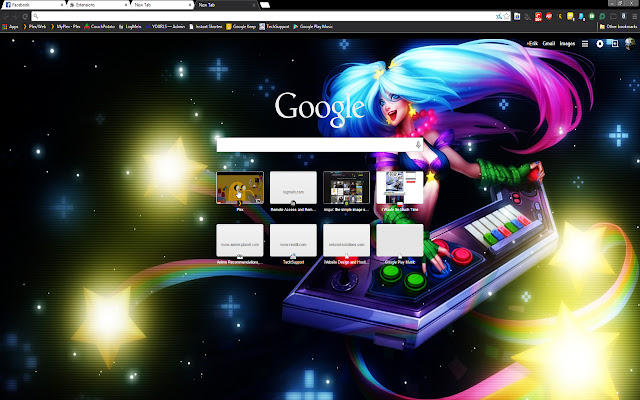The width and height of the screenshot is (640, 400).
Task: Open the reddit TechSupport thumbnail
Action: click(x=293, y=240)
